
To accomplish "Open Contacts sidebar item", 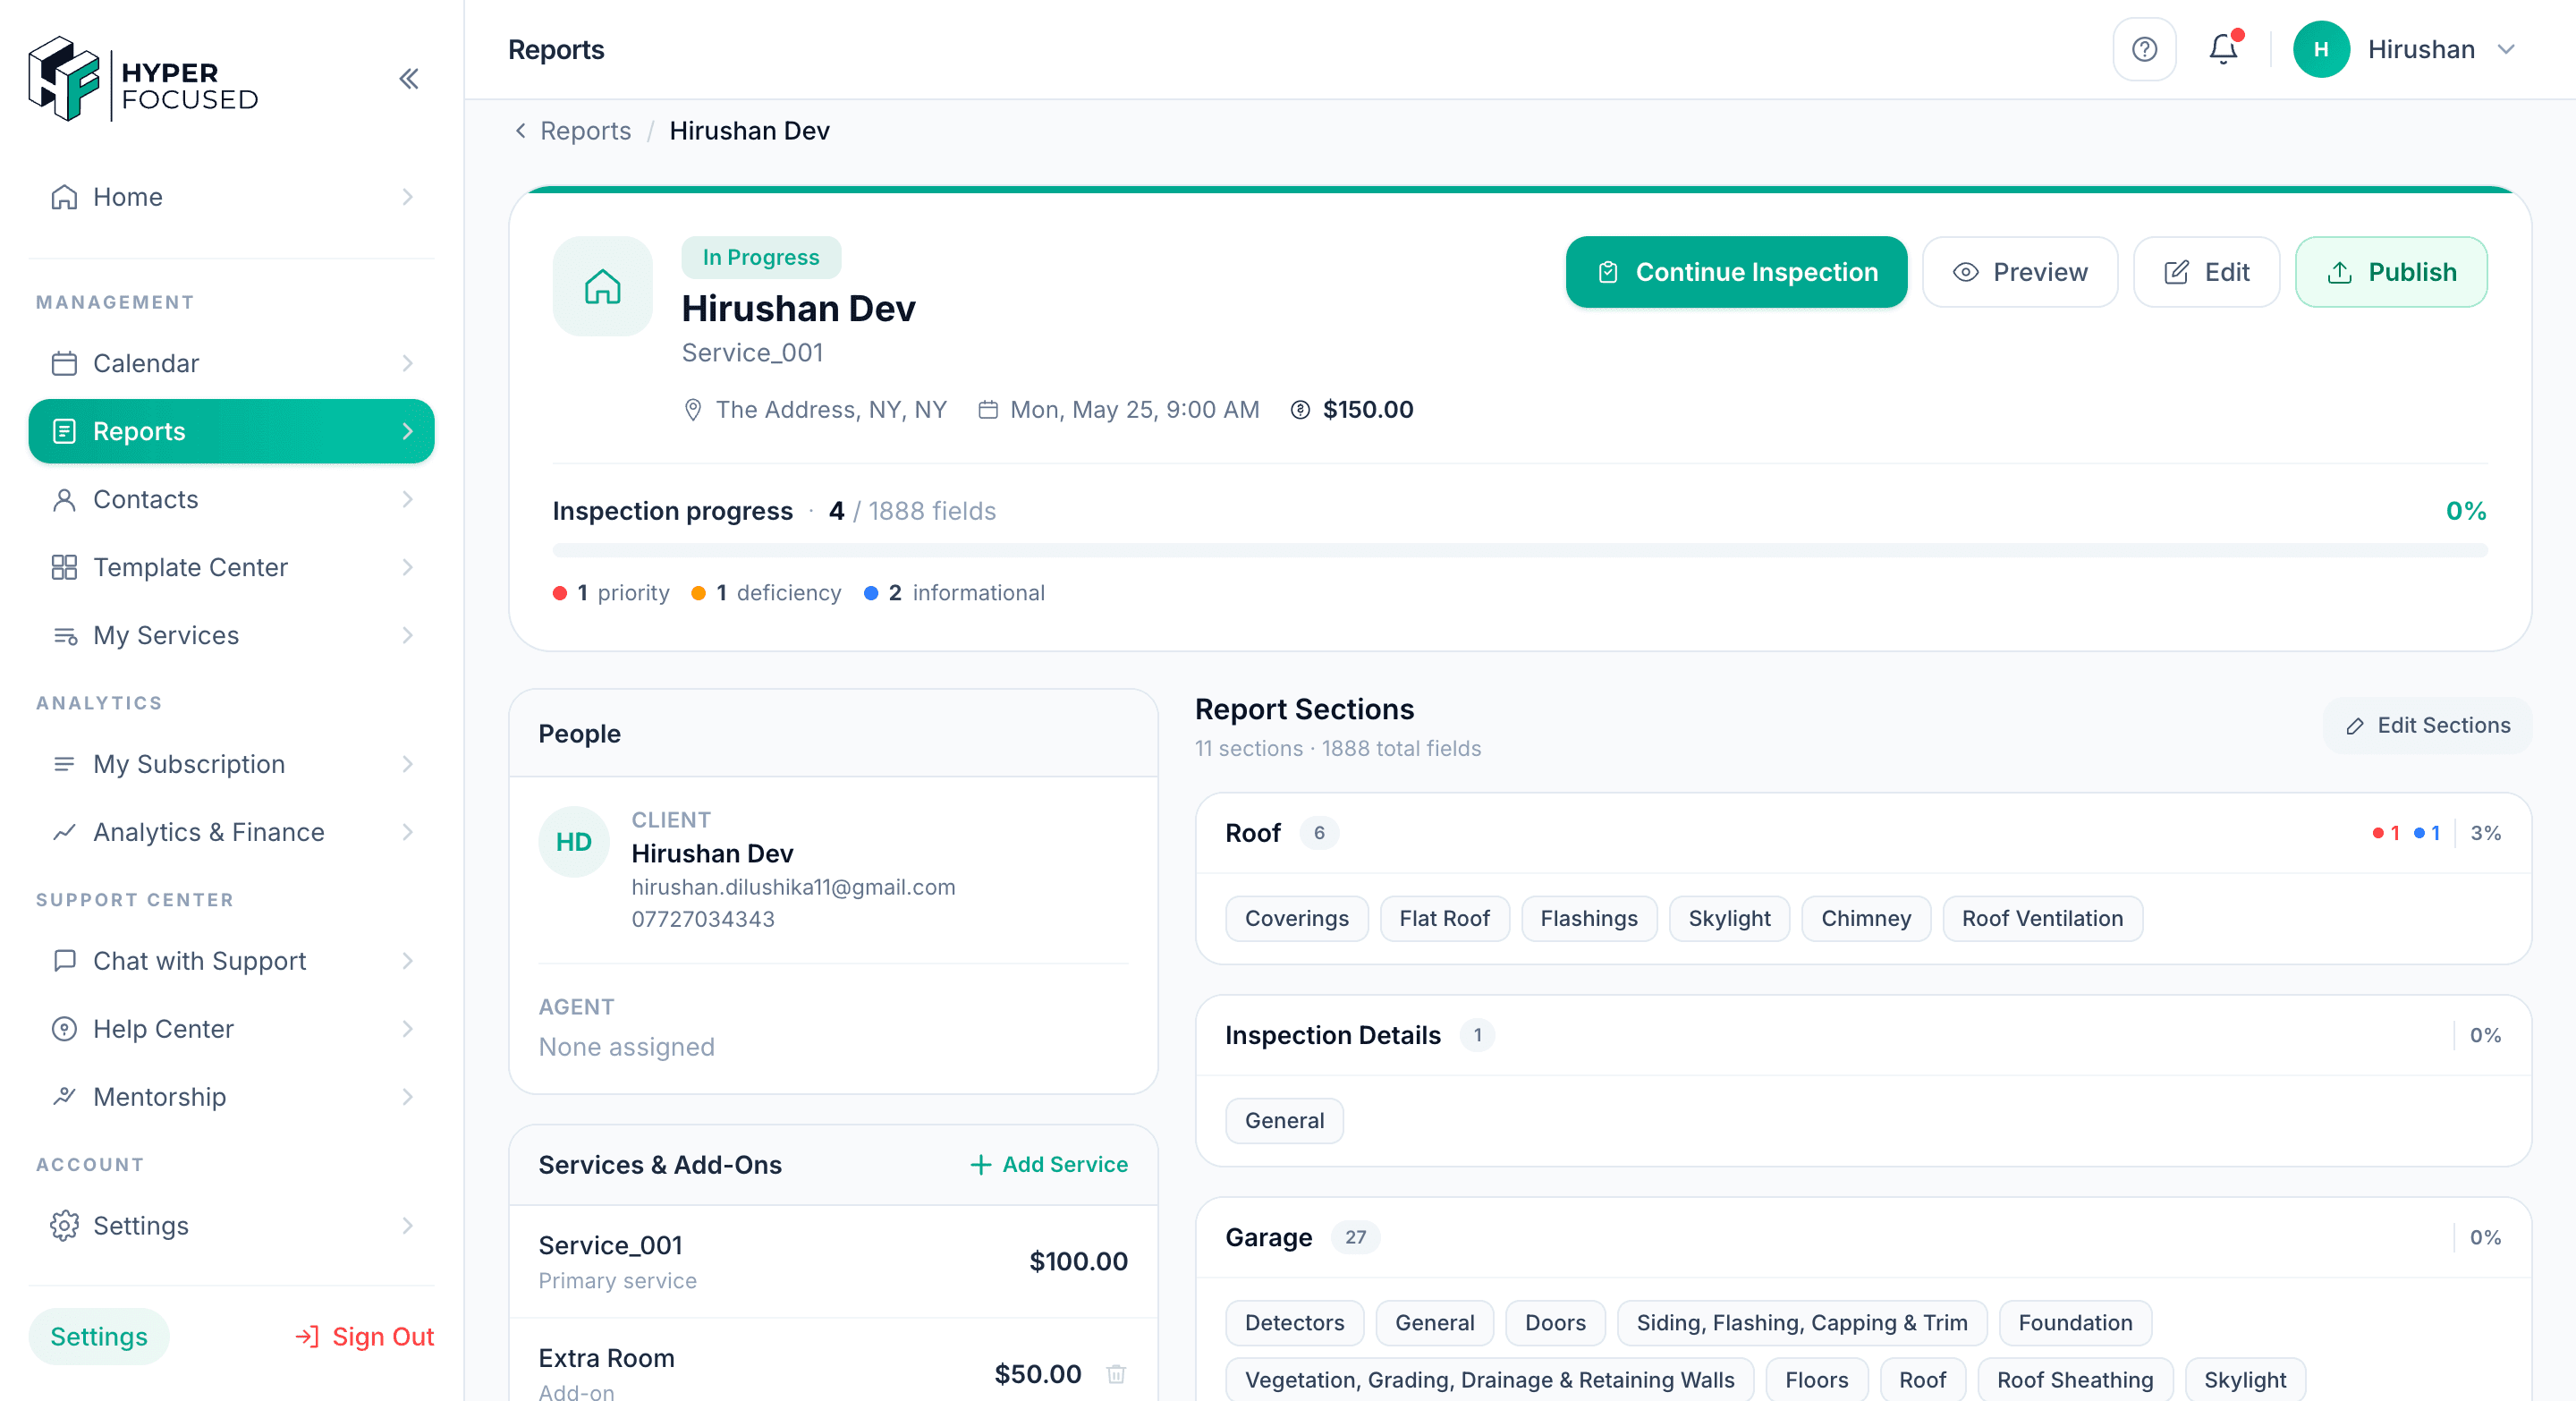I will click(x=231, y=499).
